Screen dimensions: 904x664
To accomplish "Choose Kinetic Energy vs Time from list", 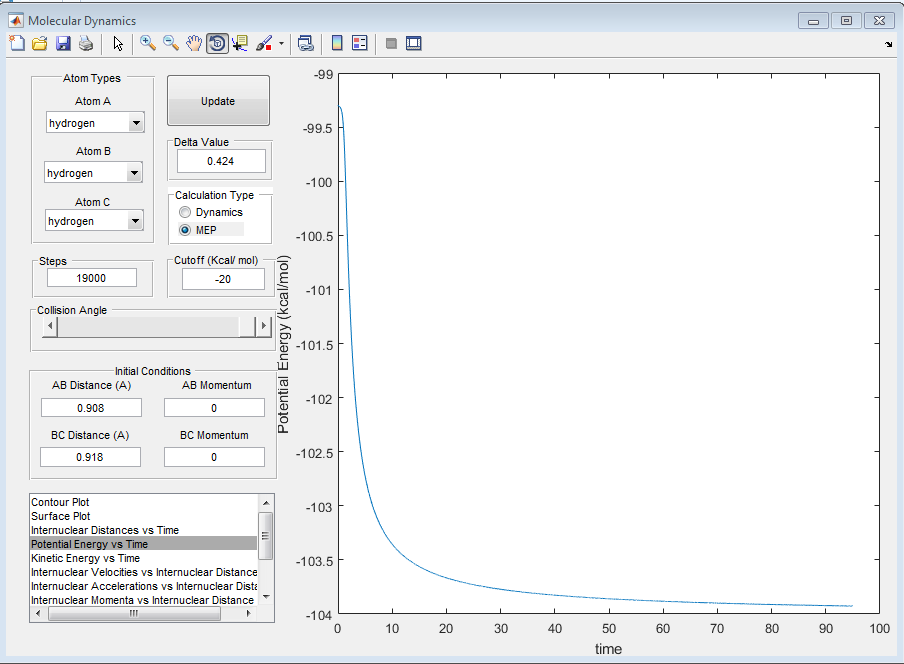I will click(85, 558).
